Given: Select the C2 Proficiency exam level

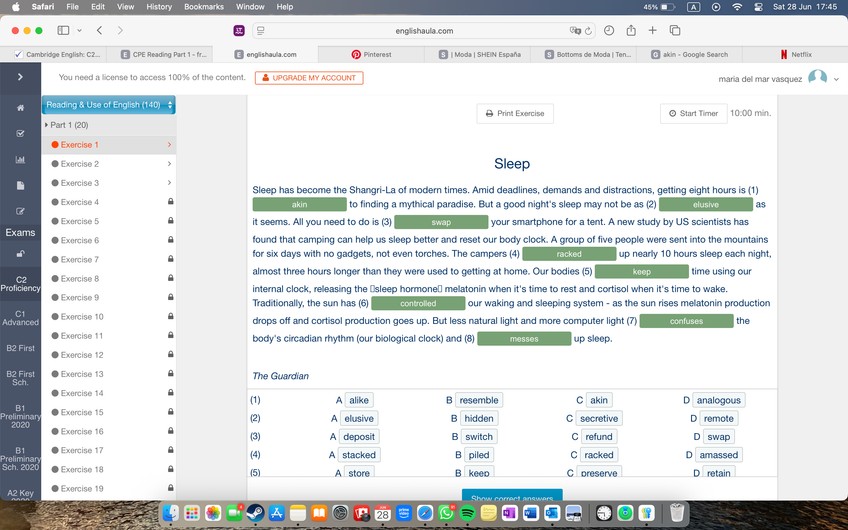Looking at the screenshot, I should pos(20,284).
